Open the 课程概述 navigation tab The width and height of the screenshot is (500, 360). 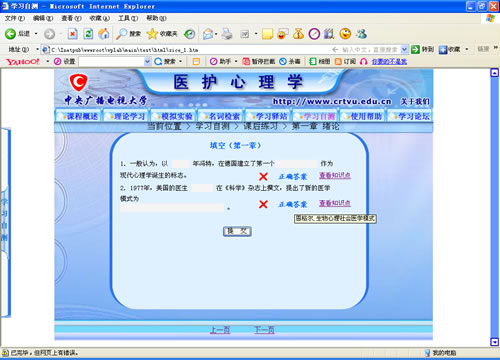pyautogui.click(x=78, y=116)
